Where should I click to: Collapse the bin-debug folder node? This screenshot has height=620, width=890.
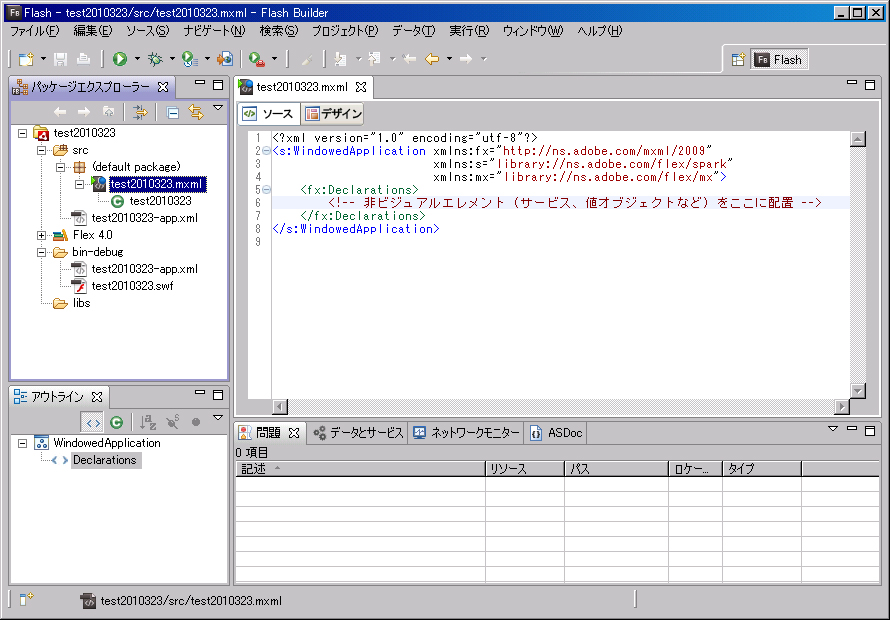pos(41,253)
